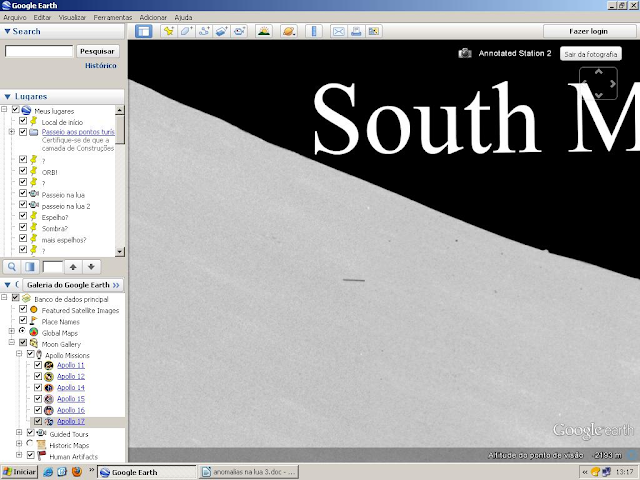The image size is (640, 480).
Task: Expand the Guided Tours node
Action: [19, 432]
